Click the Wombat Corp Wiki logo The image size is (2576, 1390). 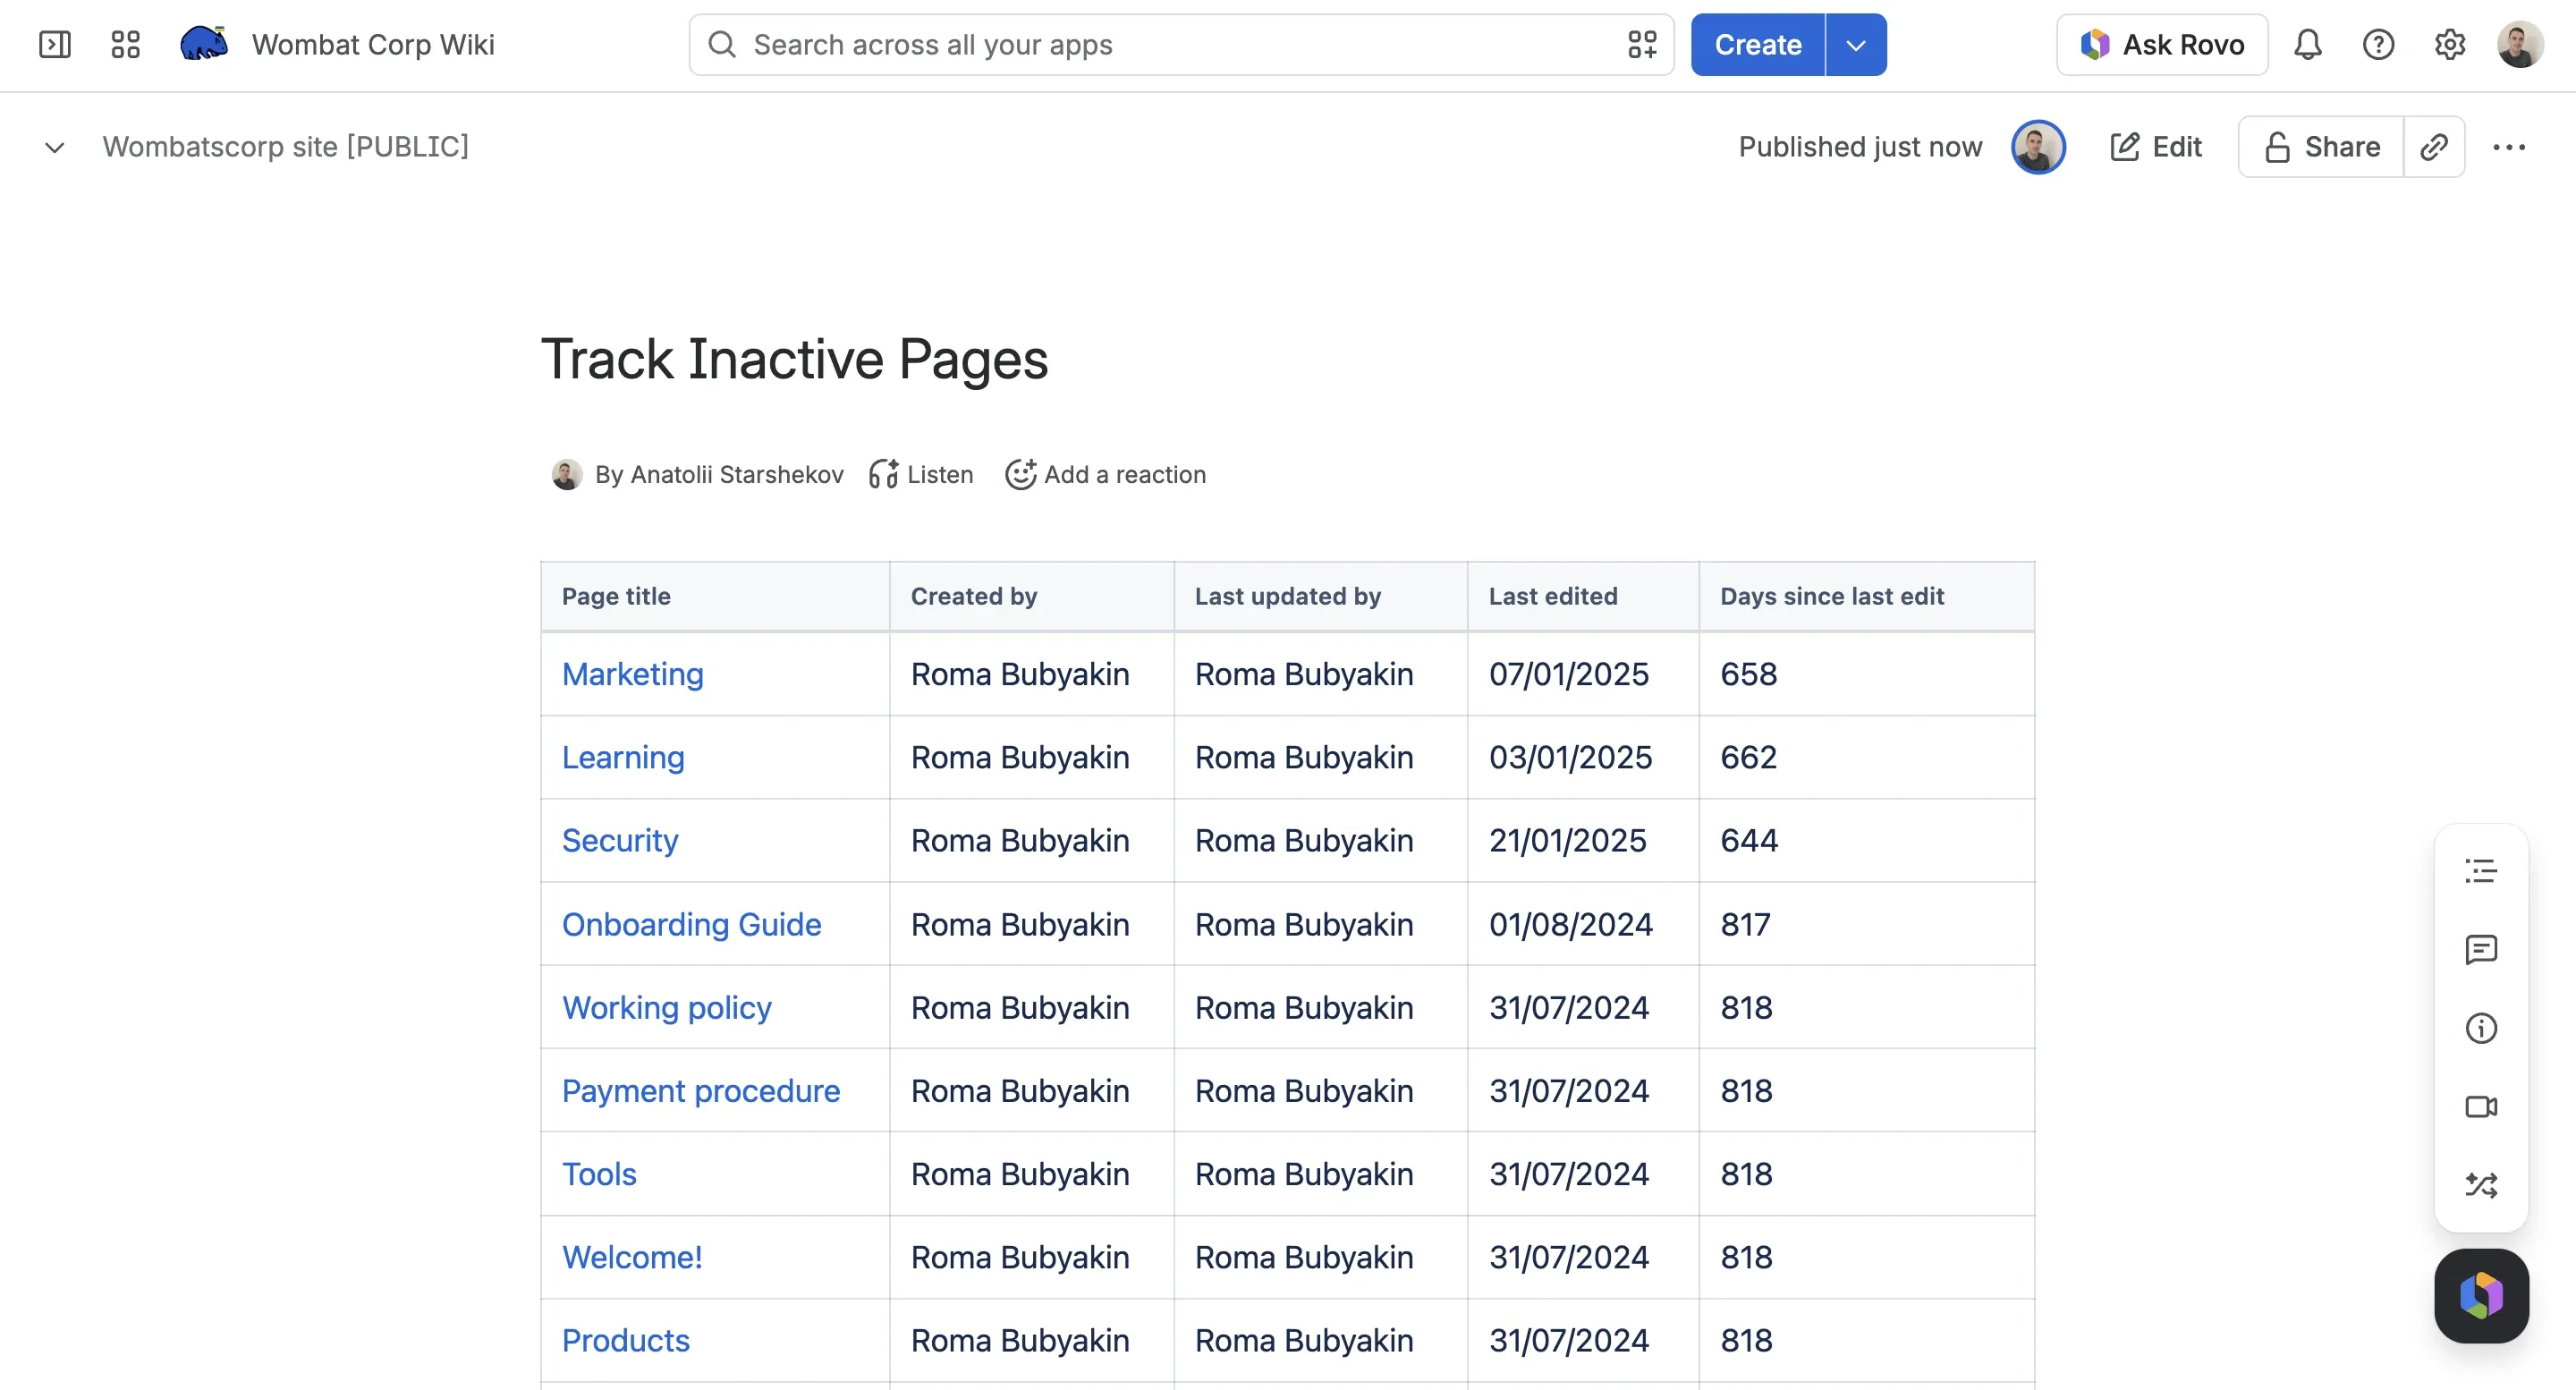point(204,43)
